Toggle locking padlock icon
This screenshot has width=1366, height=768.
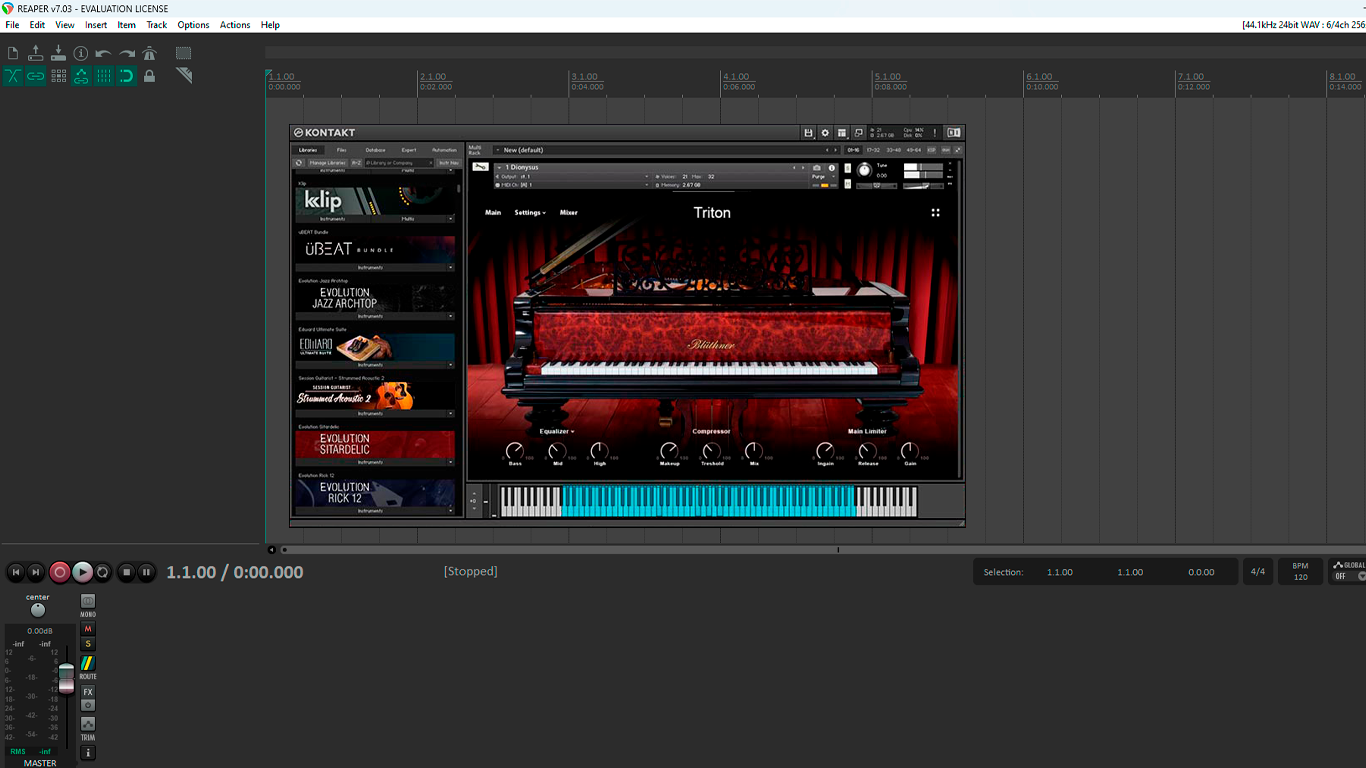(x=150, y=76)
